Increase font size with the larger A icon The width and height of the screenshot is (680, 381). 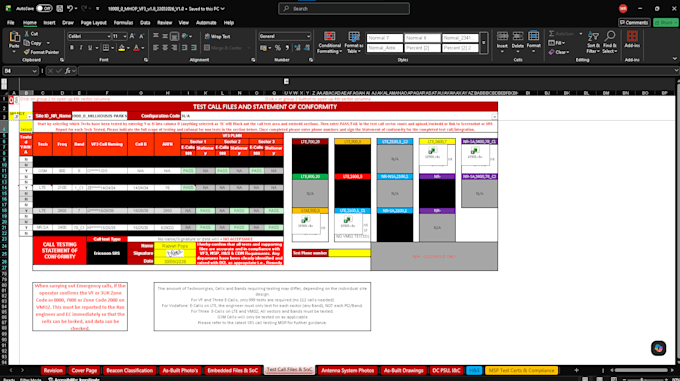click(132, 36)
